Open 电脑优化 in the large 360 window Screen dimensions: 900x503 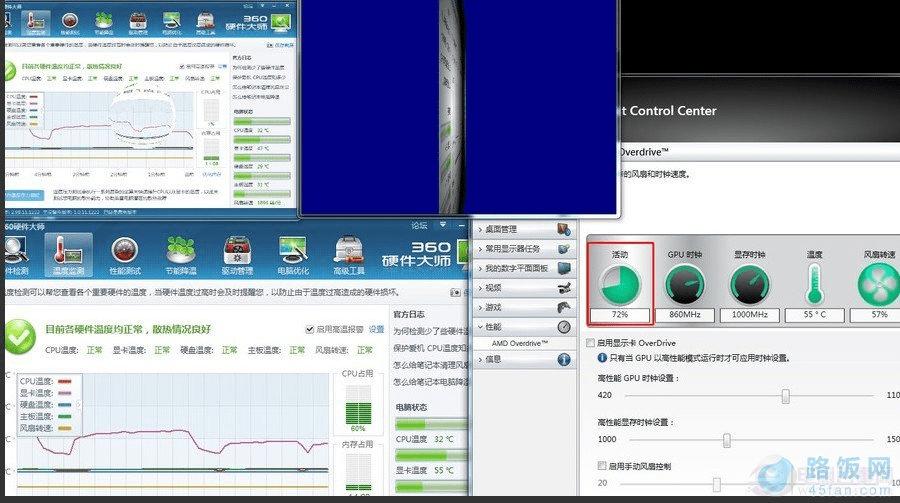tap(293, 256)
